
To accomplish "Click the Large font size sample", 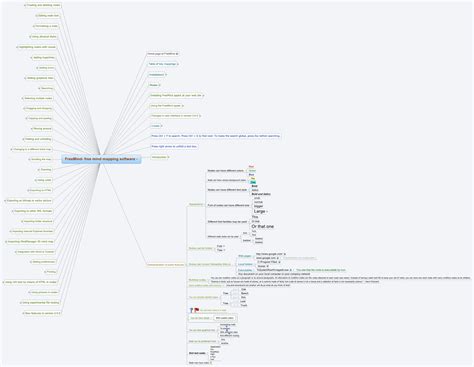I will 260,211.
